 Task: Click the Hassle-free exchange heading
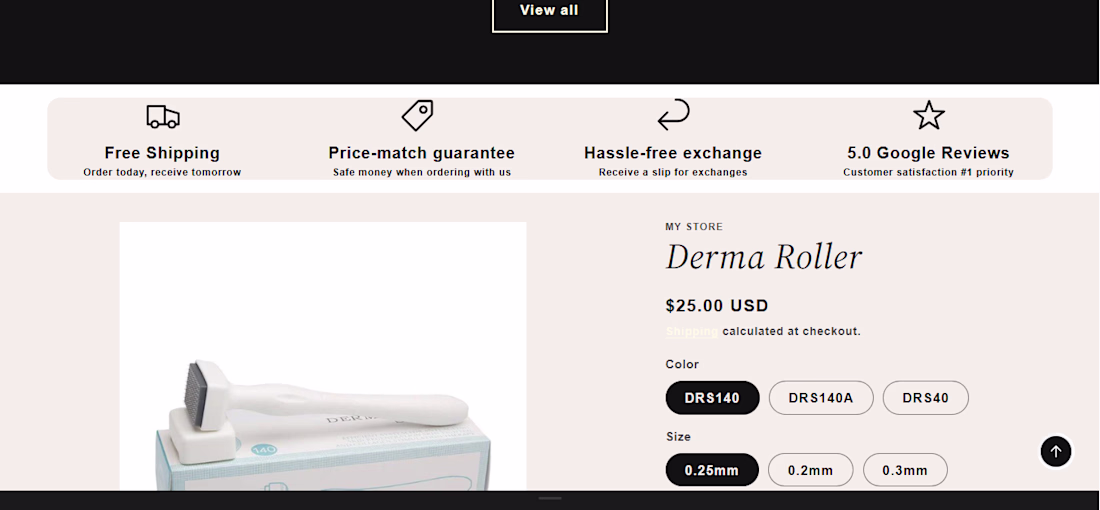(673, 153)
